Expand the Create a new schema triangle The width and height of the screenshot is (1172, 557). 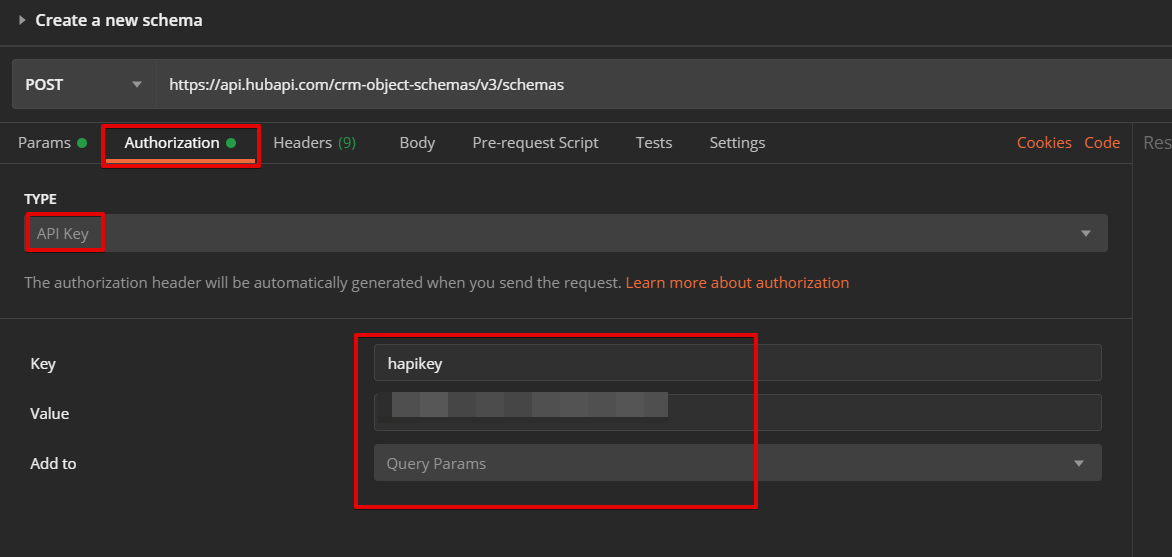pyautogui.click(x=22, y=20)
